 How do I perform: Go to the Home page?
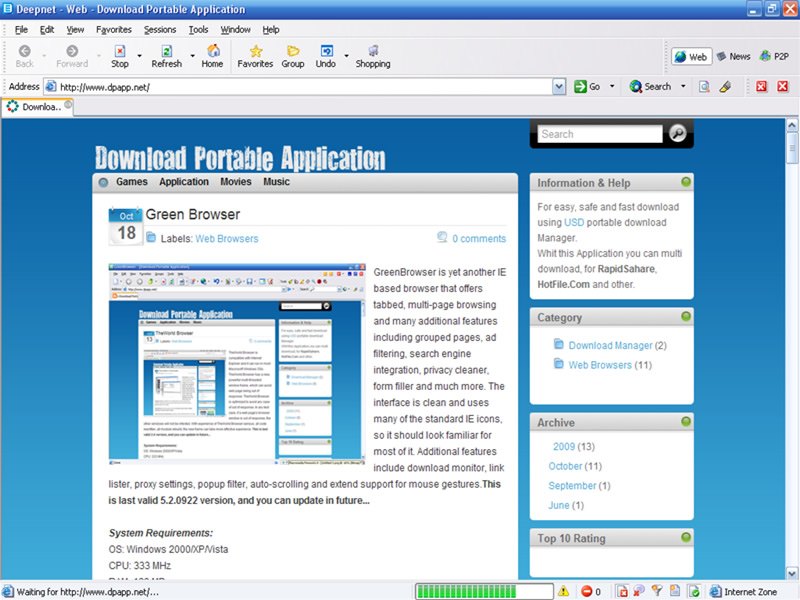point(212,57)
